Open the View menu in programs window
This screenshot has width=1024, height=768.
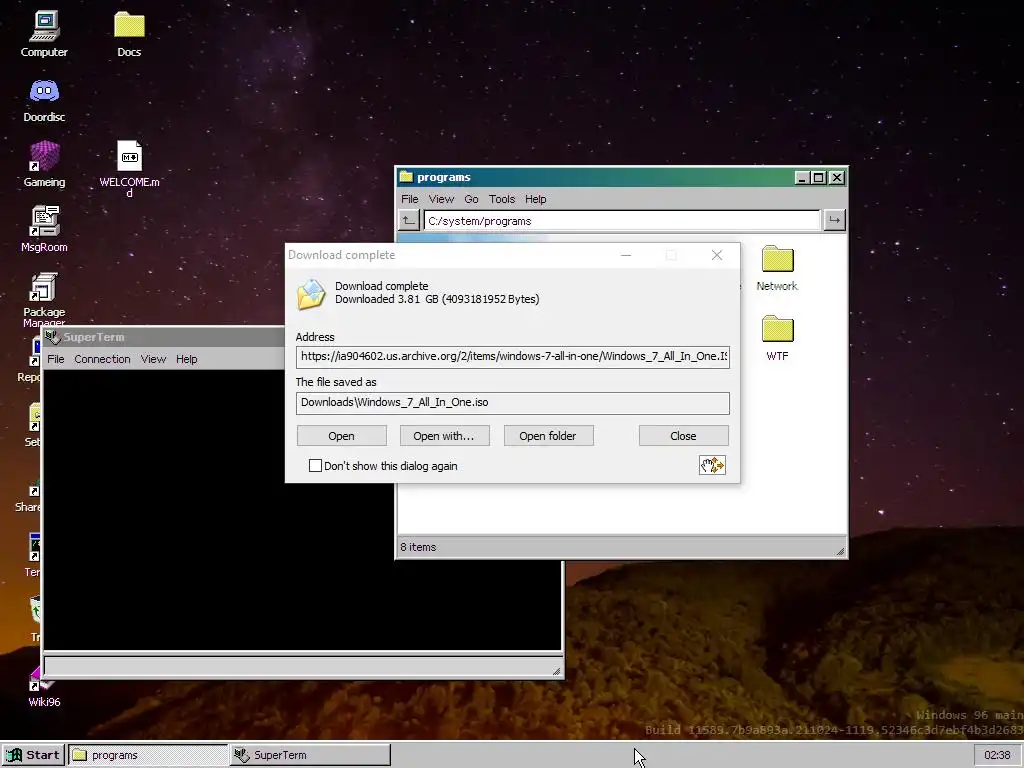pyautogui.click(x=441, y=199)
